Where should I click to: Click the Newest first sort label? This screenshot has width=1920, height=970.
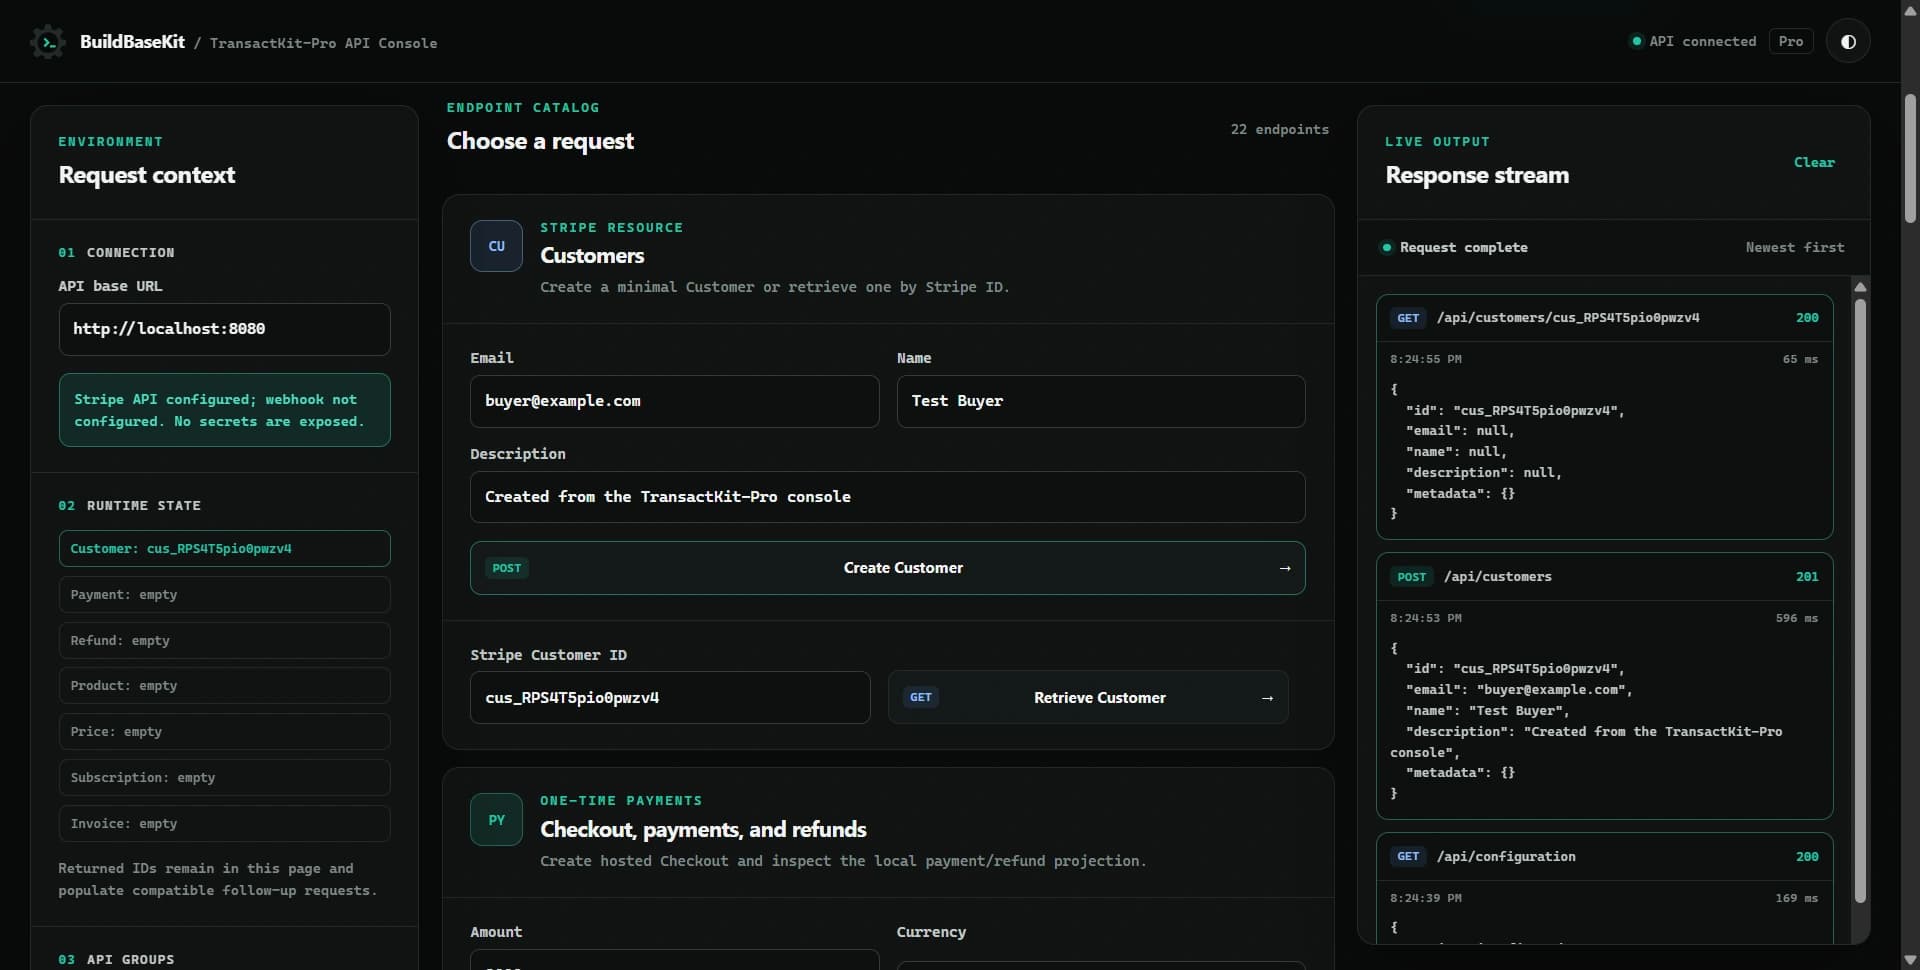tap(1795, 247)
